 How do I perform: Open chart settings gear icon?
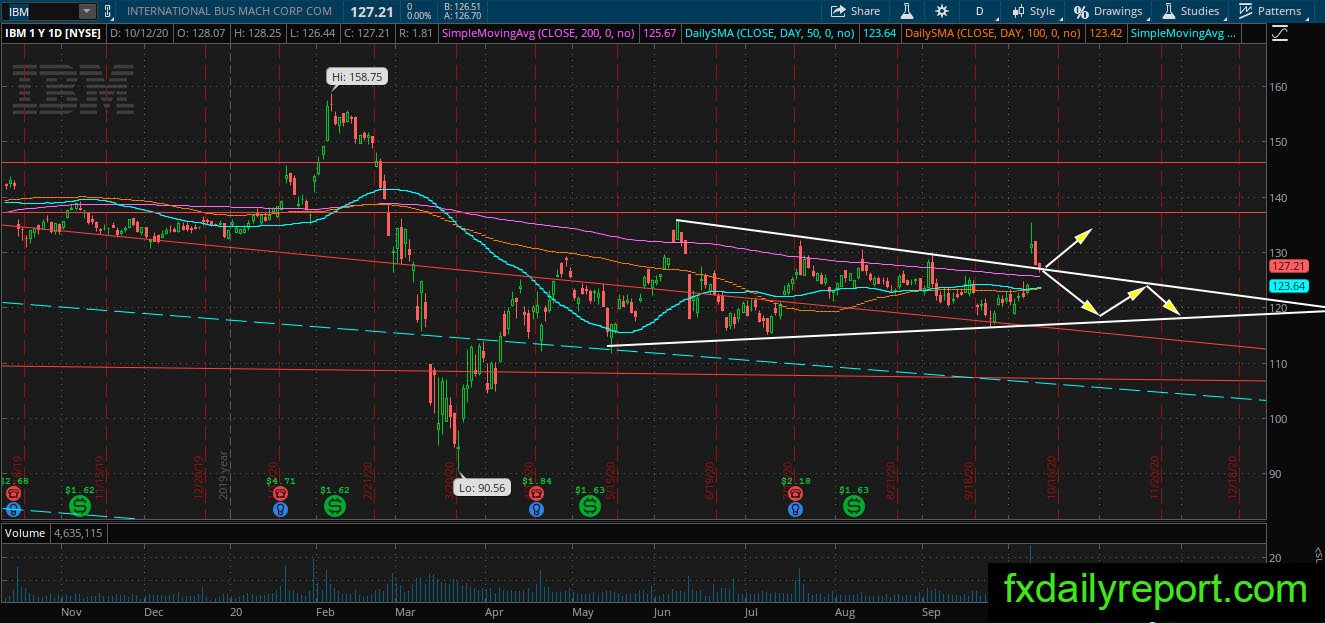coord(942,11)
